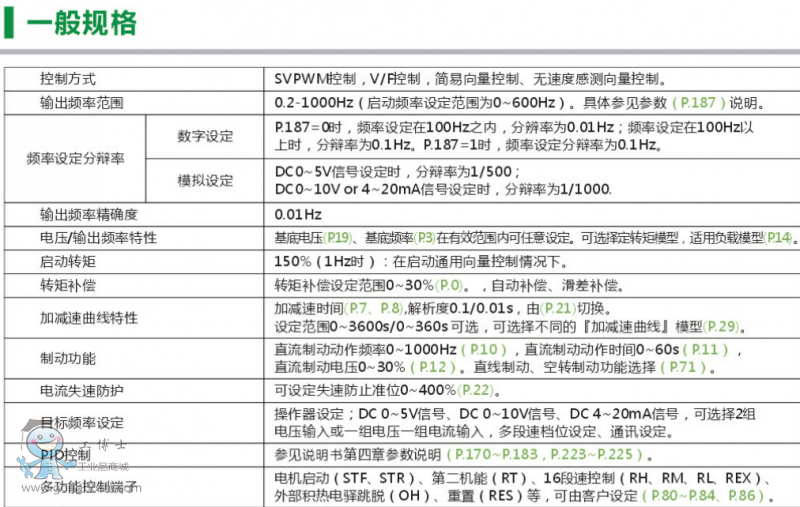Screen dimensions: 800x507
Task: Open the (P.19) reference after 基底电压
Action: 338,238
